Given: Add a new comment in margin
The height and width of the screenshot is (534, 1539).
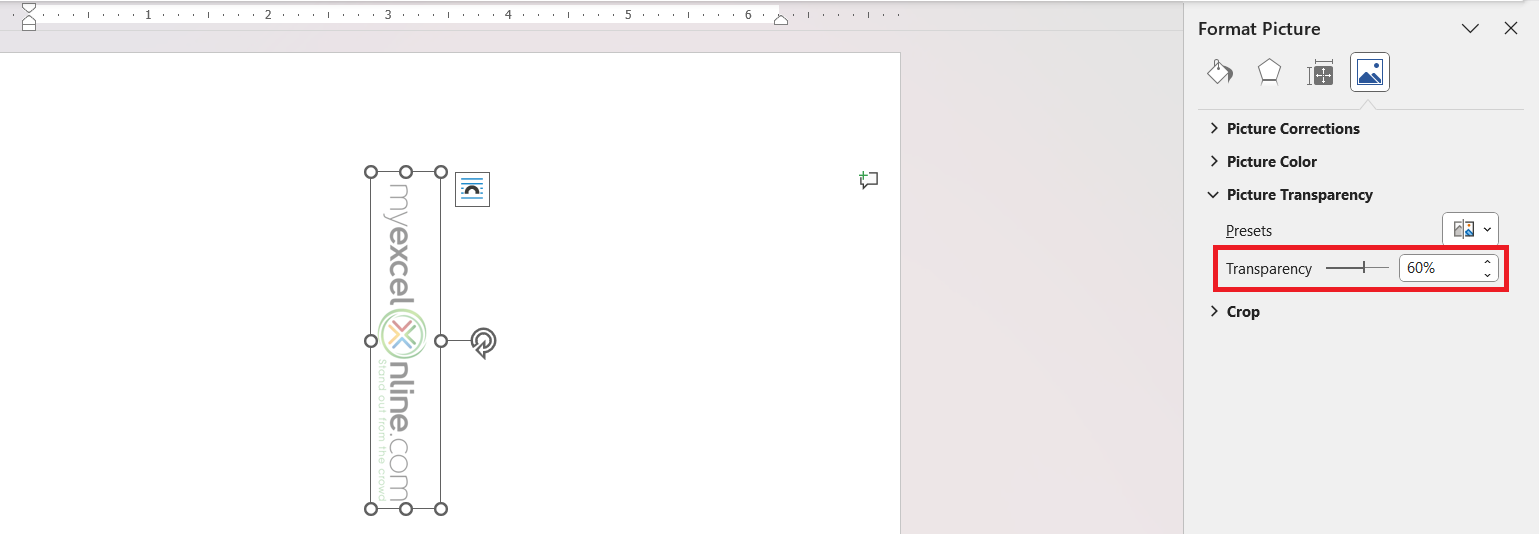Looking at the screenshot, I should click(x=868, y=180).
